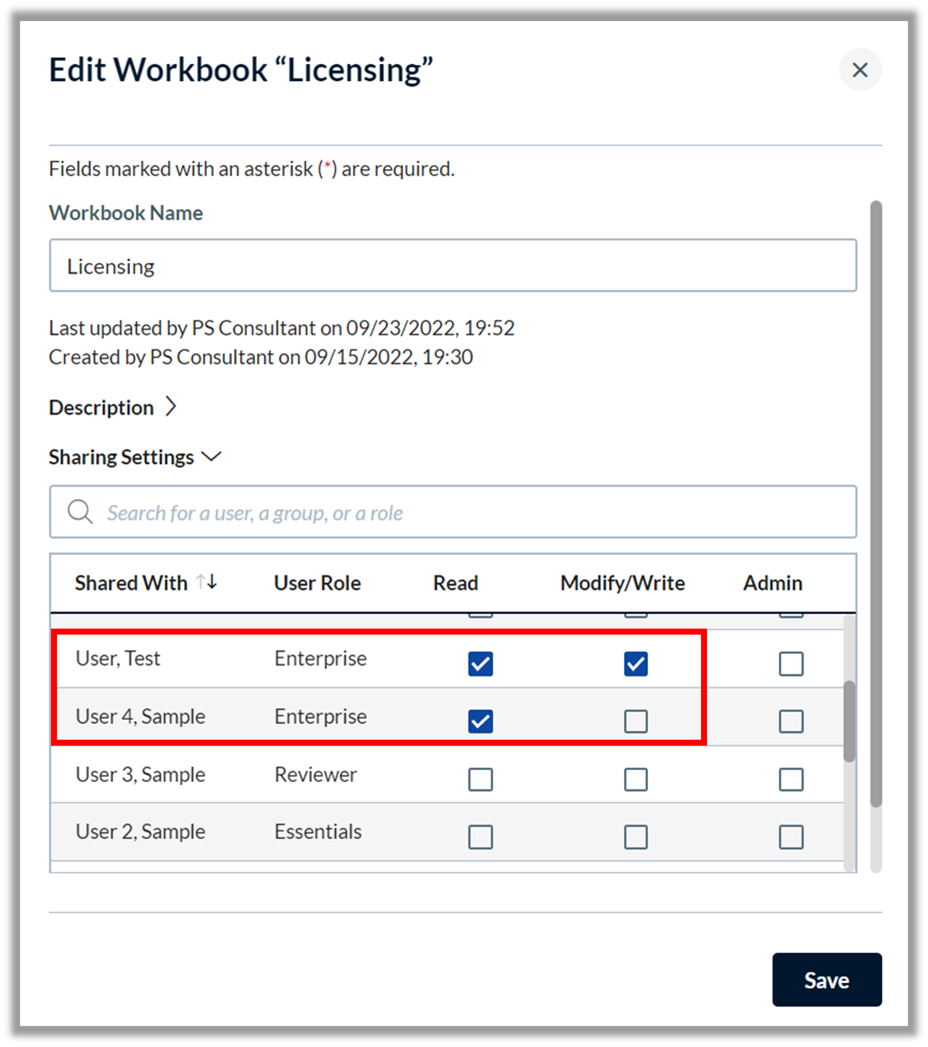Click the search magnifier icon
The width and height of the screenshot is (928, 1047).
[80, 512]
